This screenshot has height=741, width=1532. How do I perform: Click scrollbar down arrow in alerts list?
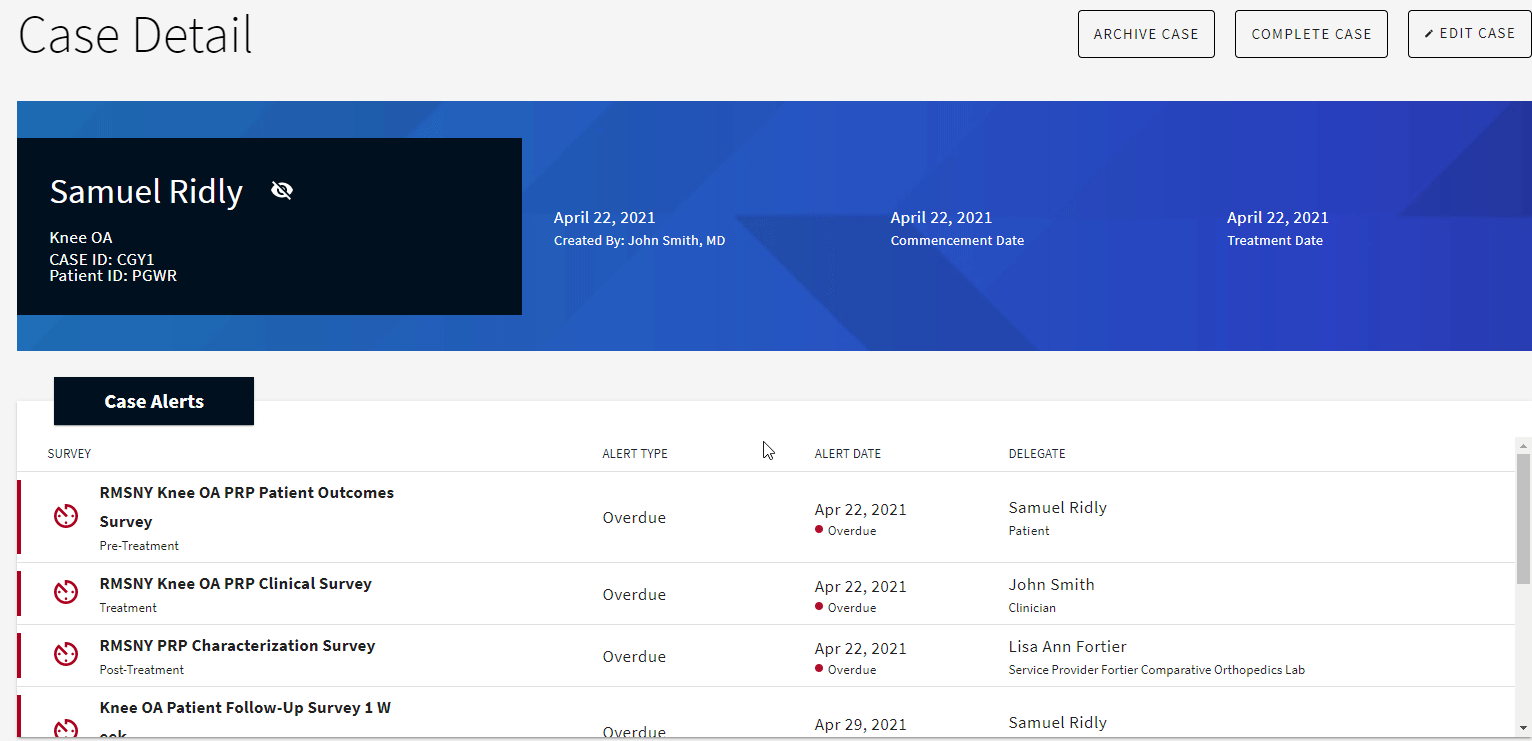(1523, 728)
